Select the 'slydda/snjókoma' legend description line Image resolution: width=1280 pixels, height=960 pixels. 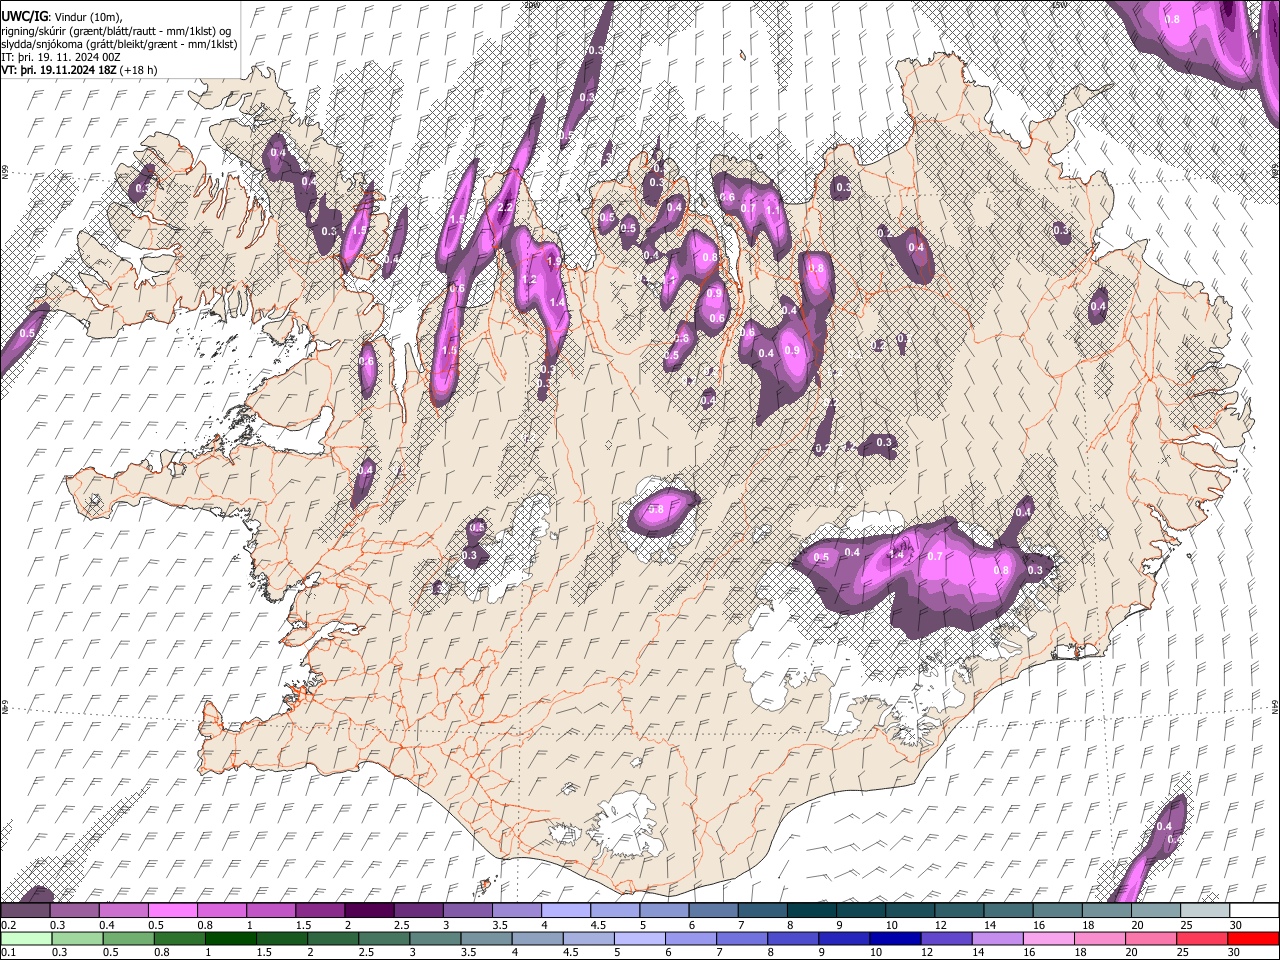119,44
